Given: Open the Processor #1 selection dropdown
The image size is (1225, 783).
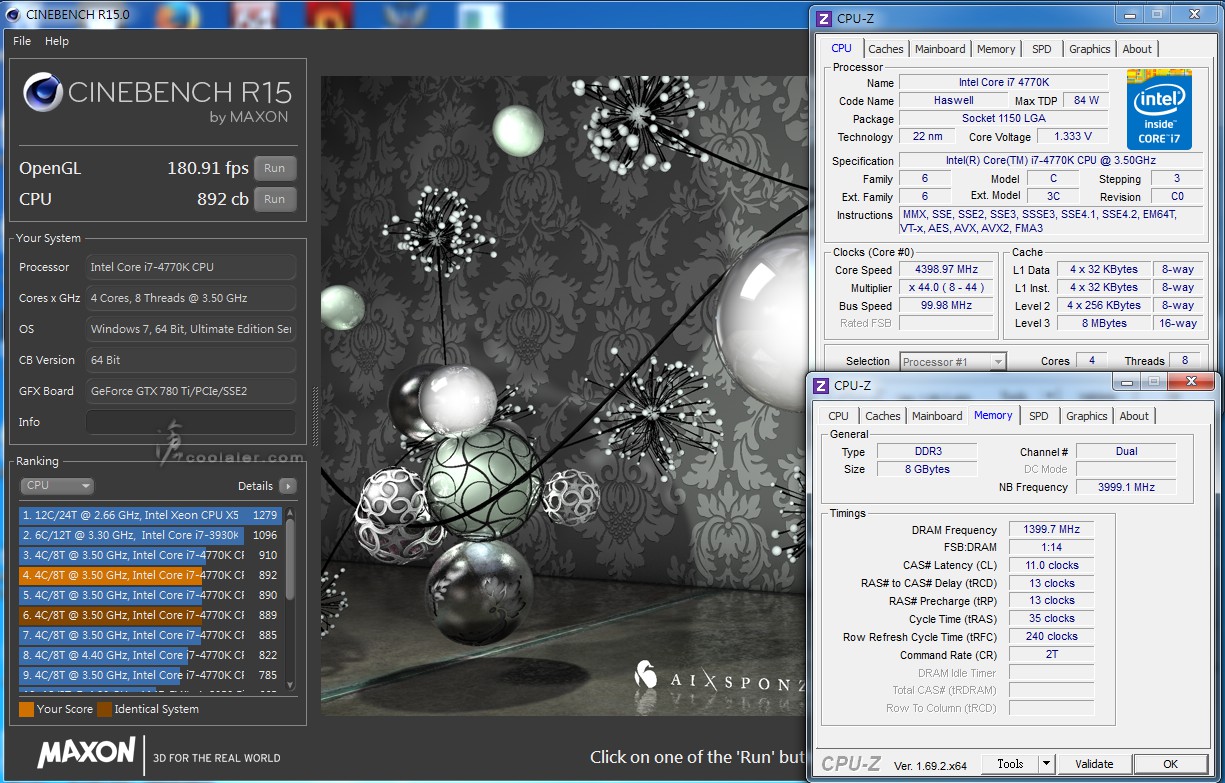Looking at the screenshot, I should pos(953,362).
